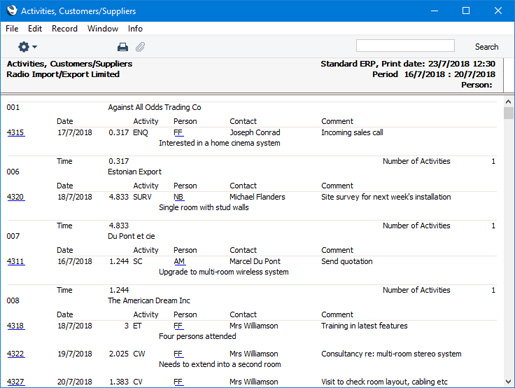Screen dimensions: 515x388
Task: Open the Window menu
Action: point(103,29)
